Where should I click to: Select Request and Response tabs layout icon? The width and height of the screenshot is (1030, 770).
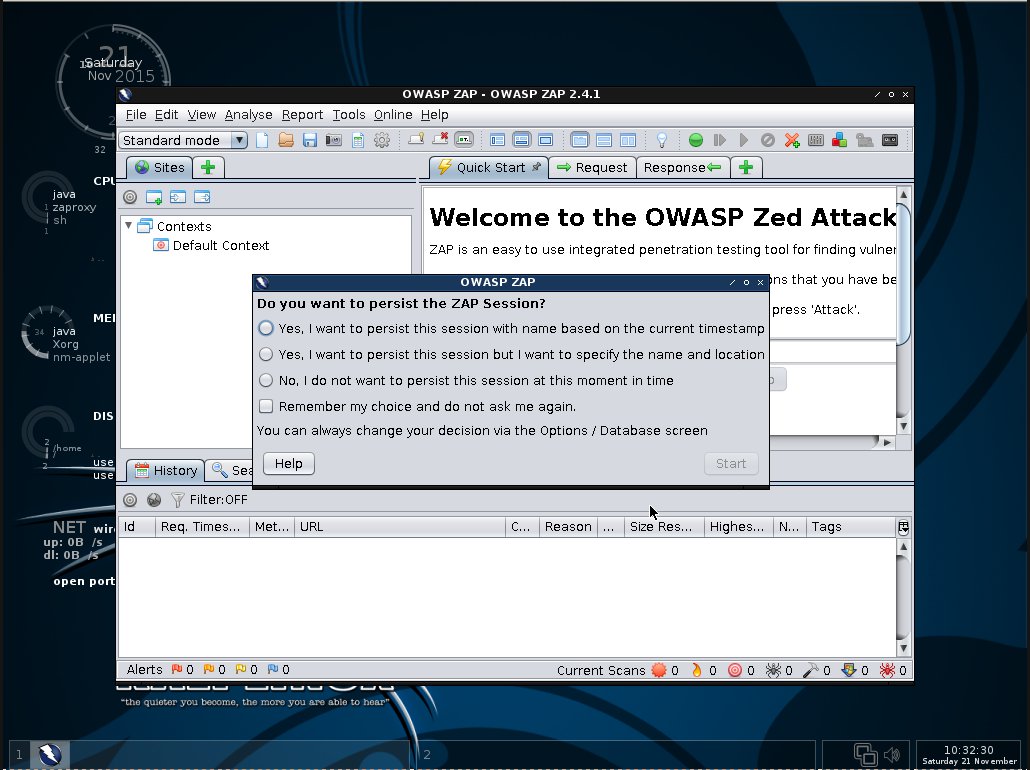click(579, 140)
